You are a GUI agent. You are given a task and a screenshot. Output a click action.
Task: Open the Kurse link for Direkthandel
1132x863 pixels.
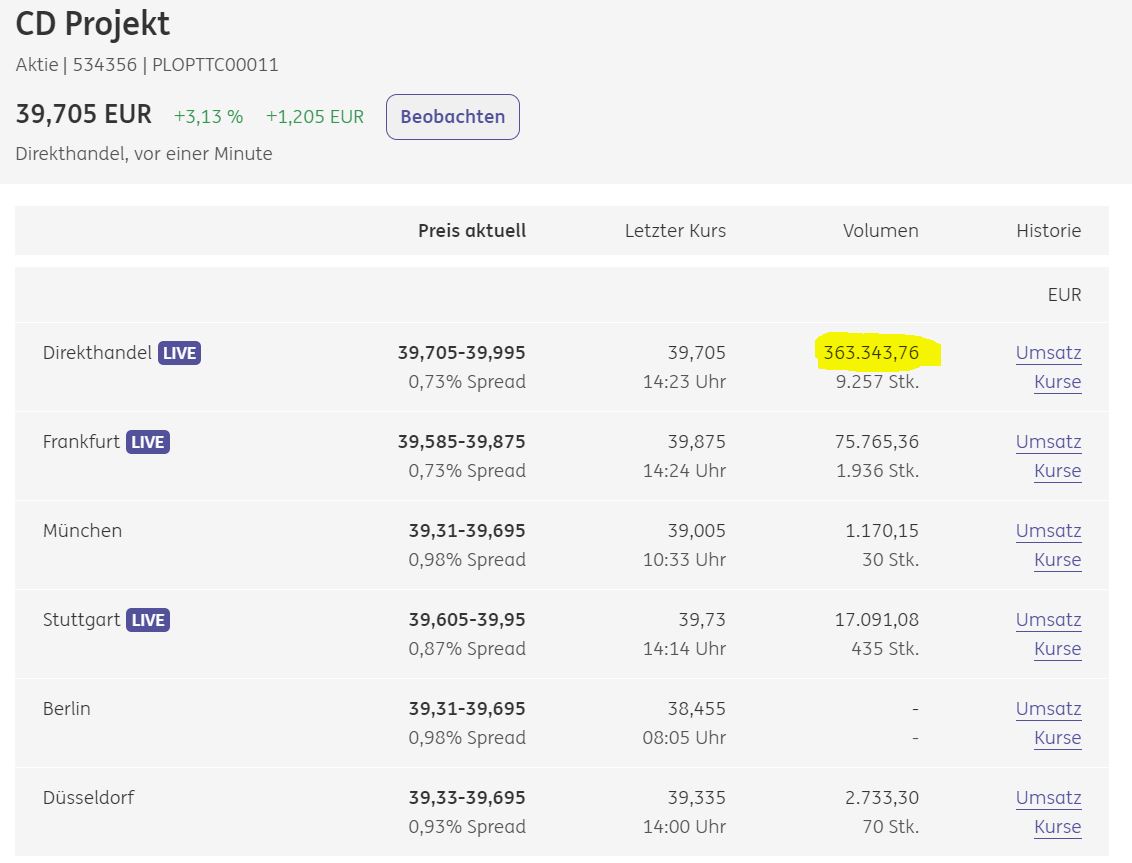(x=1057, y=382)
